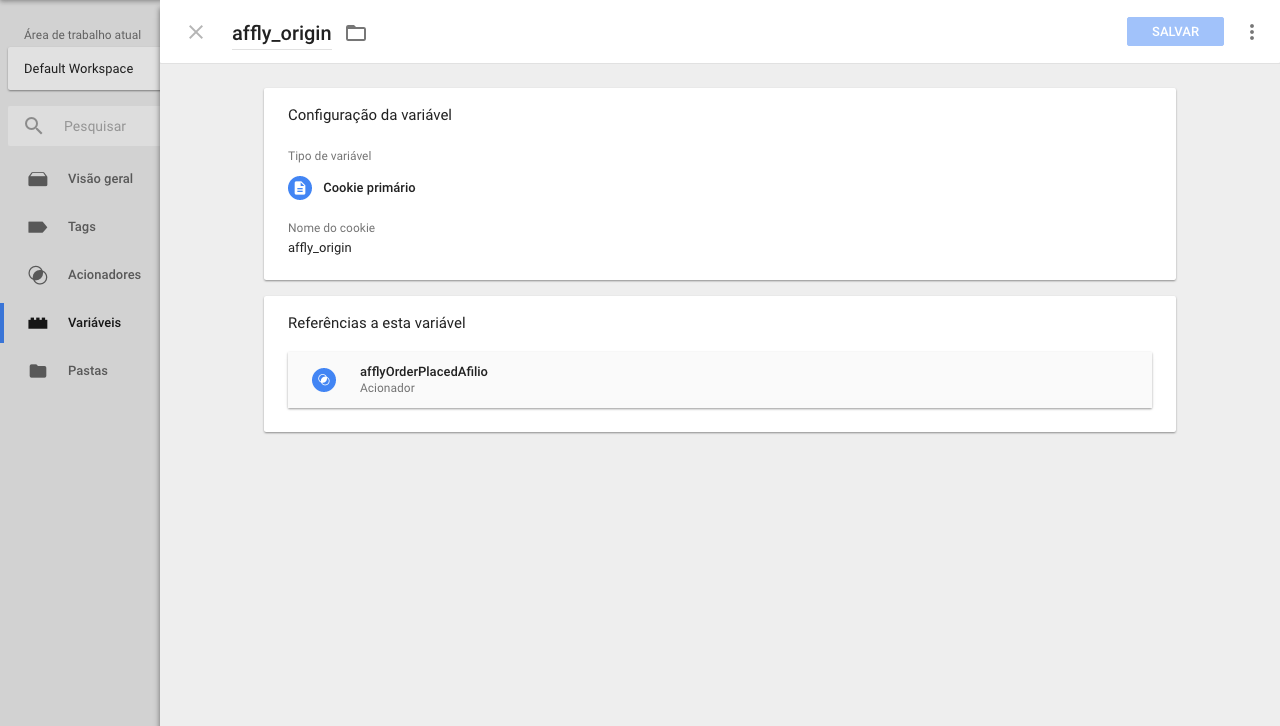The width and height of the screenshot is (1280, 726).
Task: Close the variable editor with the X icon
Action: (196, 32)
